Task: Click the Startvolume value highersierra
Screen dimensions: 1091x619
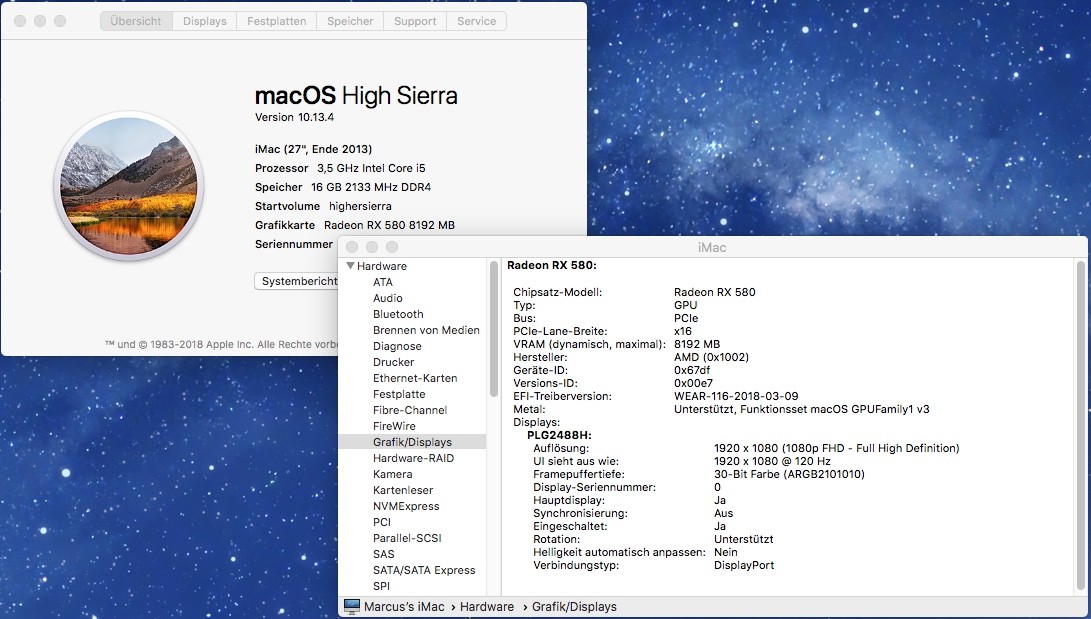Action: click(360, 206)
